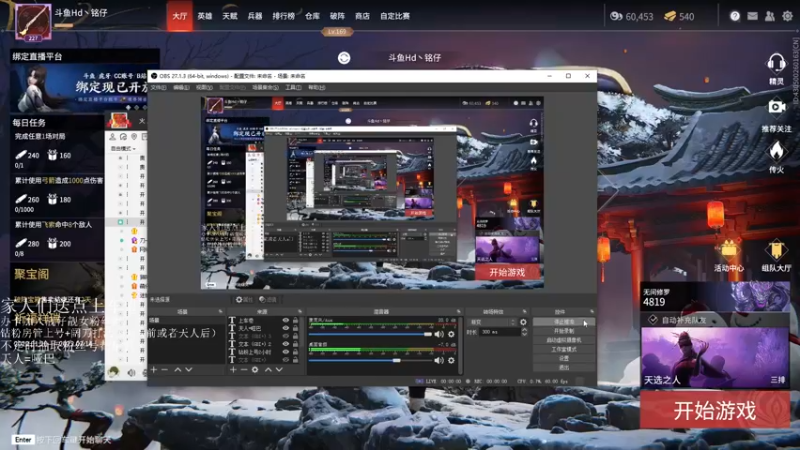Go to the 商店 shop tab
This screenshot has width=800, height=450.
point(362,16)
